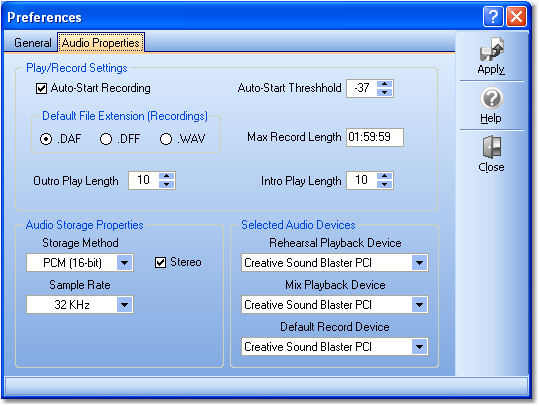This screenshot has height=406, width=539.
Task: Choose the .DAF radio button
Action: (x=46, y=139)
